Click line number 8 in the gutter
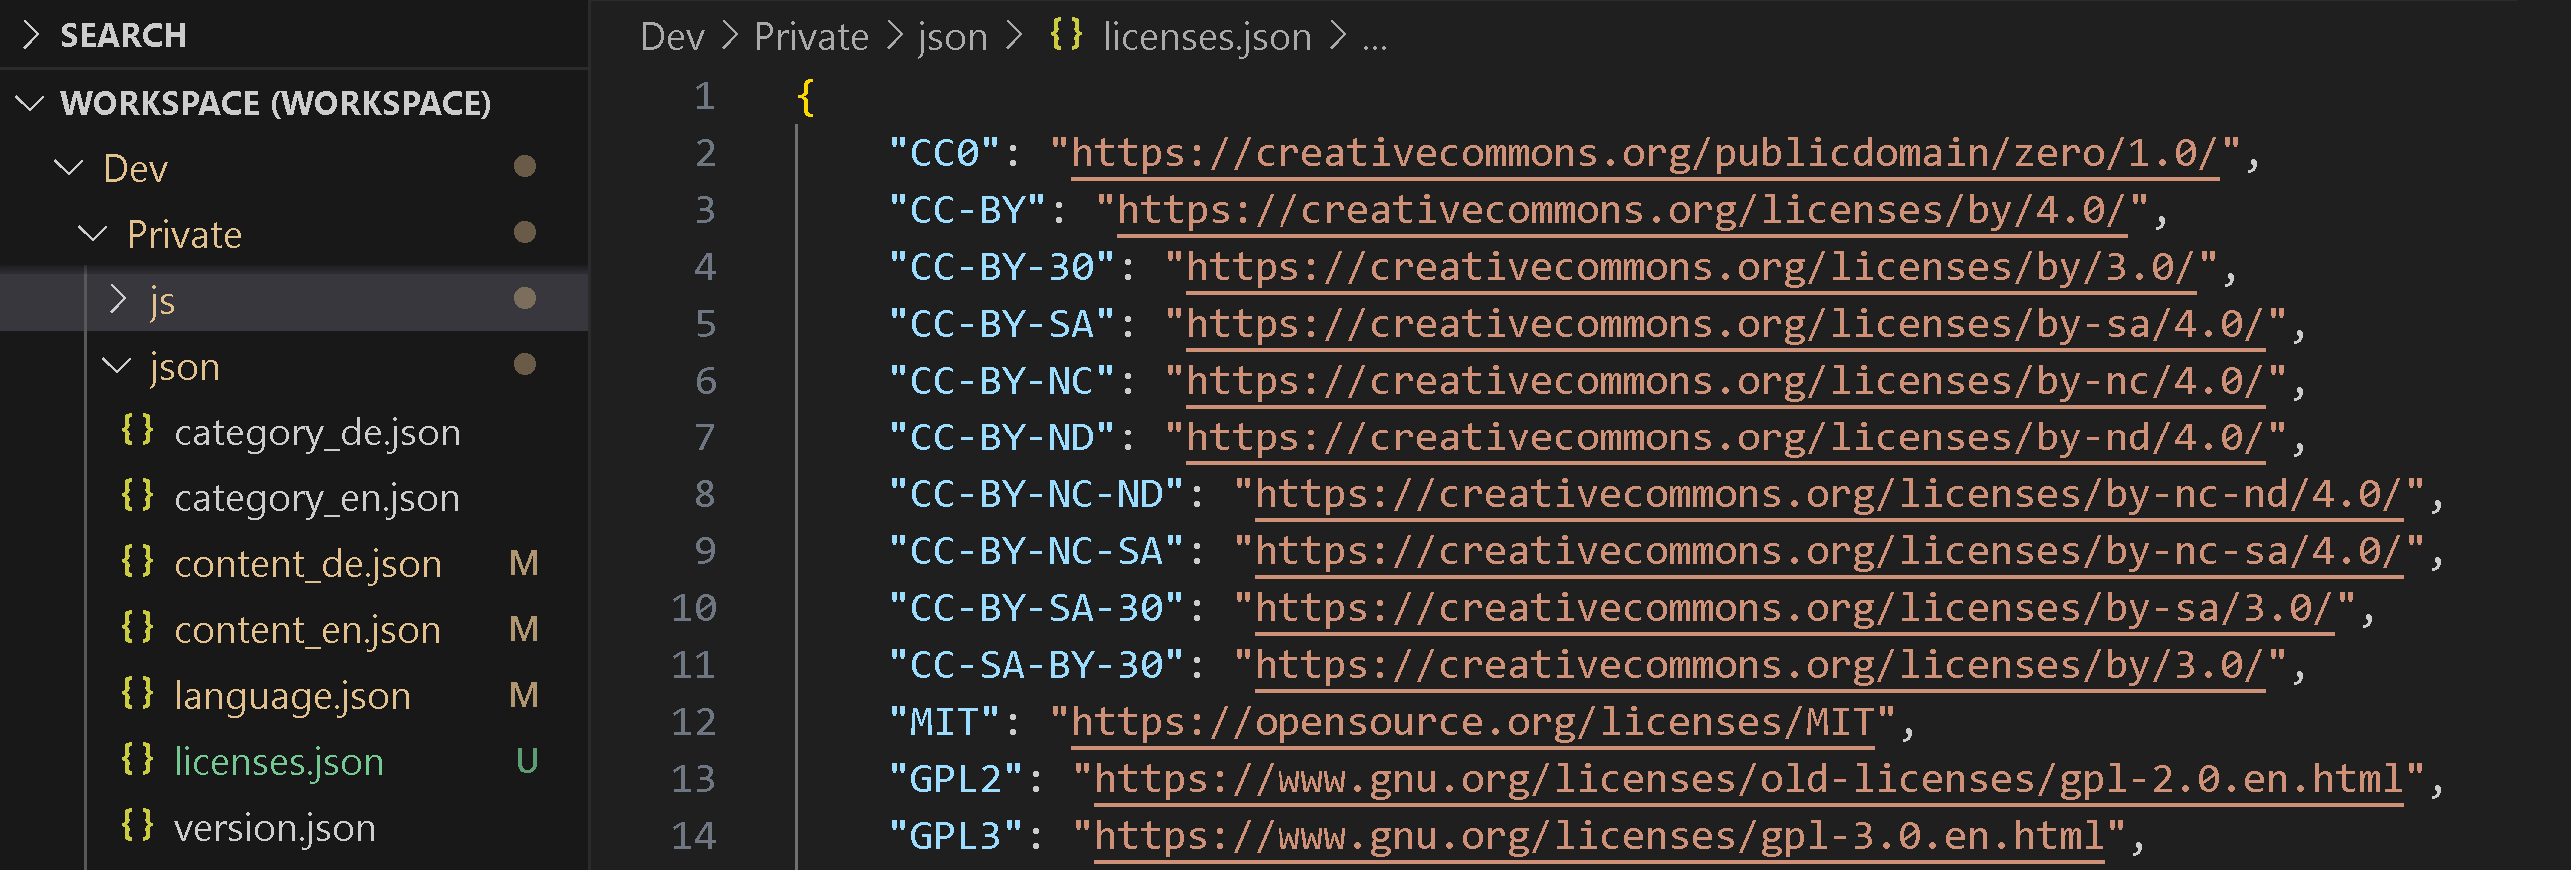 point(705,494)
